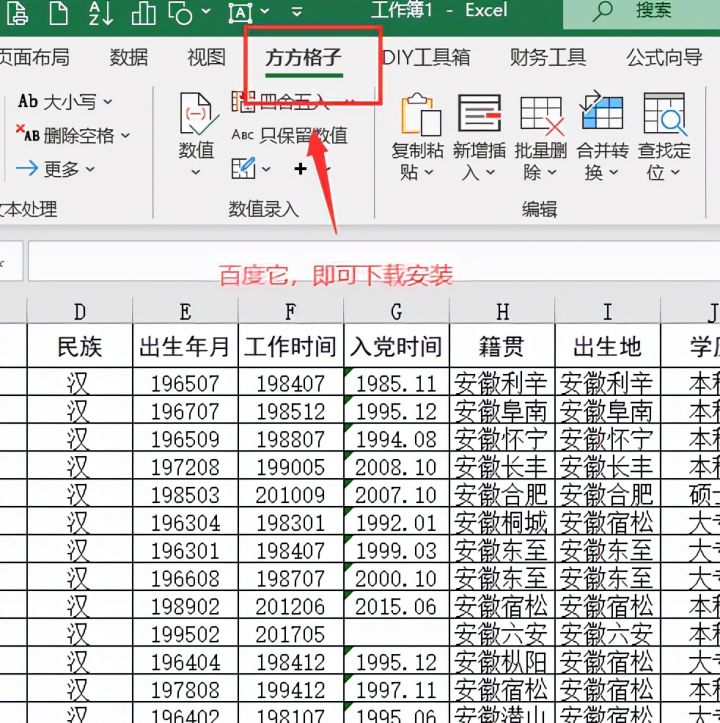Screen dimensions: 720x723
Task: Open the 查找定位 tool
Action: tap(664, 136)
